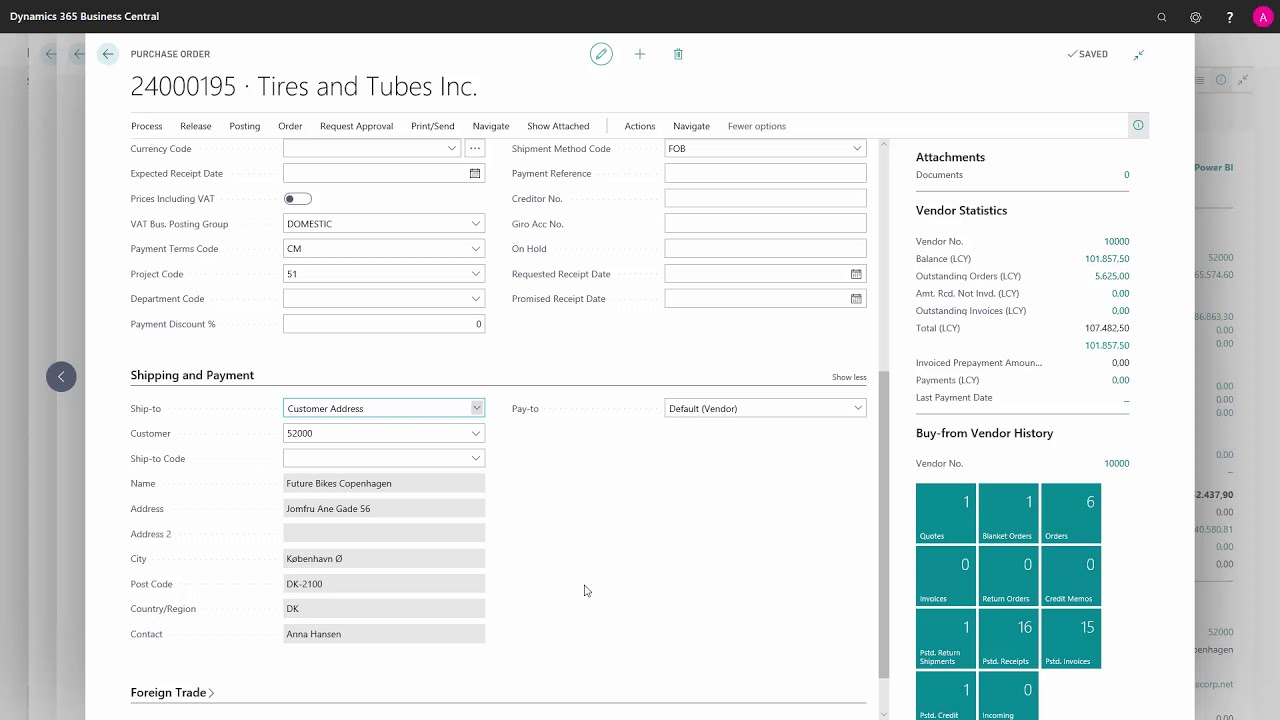
Task: Open Balance (LCY) 101.857,50 link
Action: (1107, 259)
